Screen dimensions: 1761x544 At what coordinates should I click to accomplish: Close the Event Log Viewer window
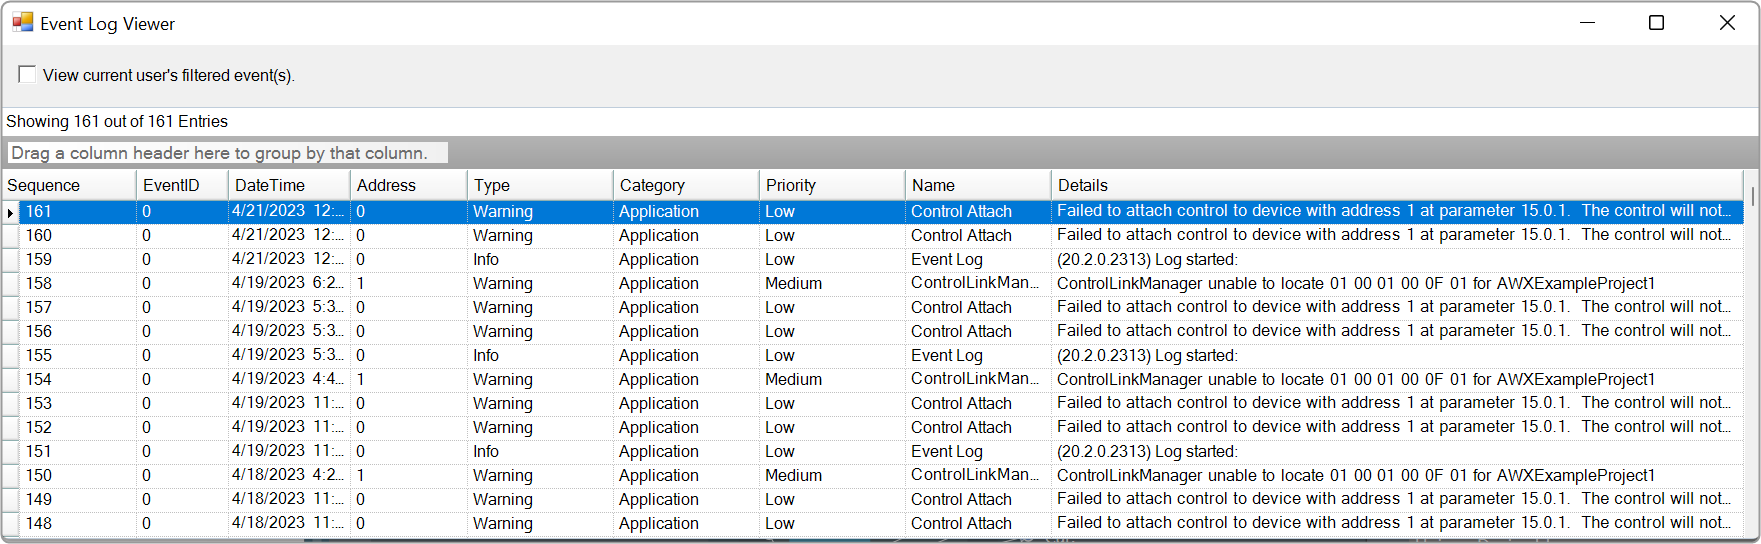click(1726, 22)
